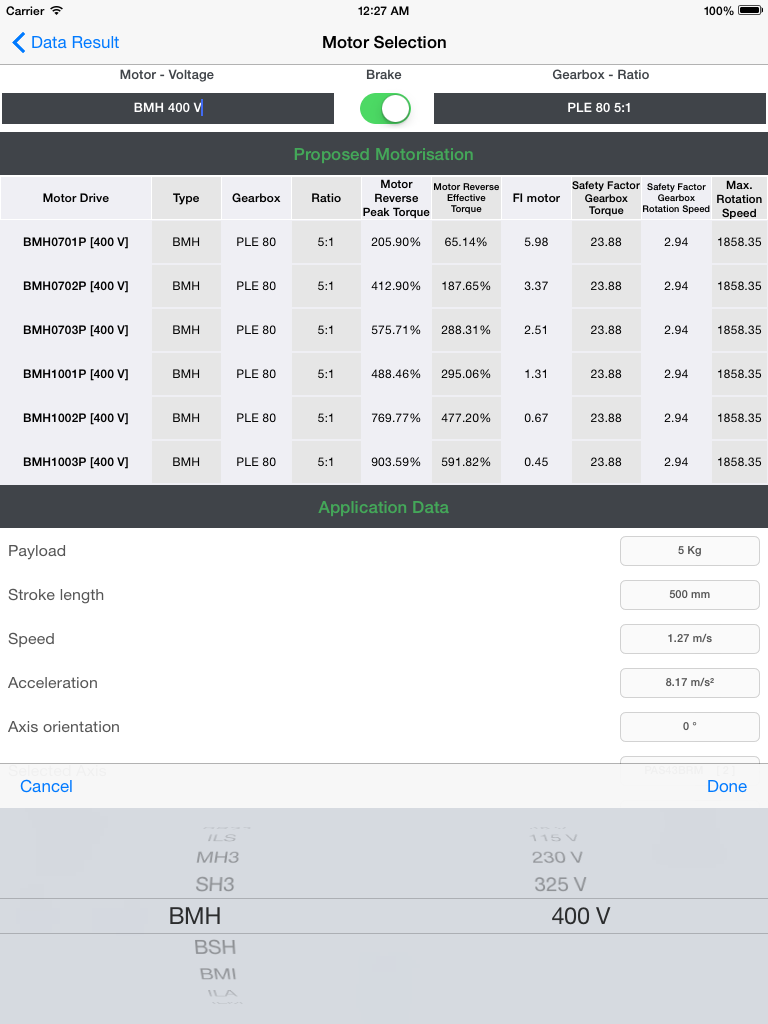Image resolution: width=768 pixels, height=1024 pixels.
Task: Click the Application Data section header
Action: pos(383,507)
